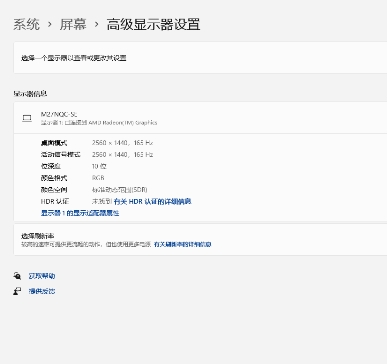Go back to 屏幕 in the breadcrumb
388x364 pixels.
pos(73,24)
